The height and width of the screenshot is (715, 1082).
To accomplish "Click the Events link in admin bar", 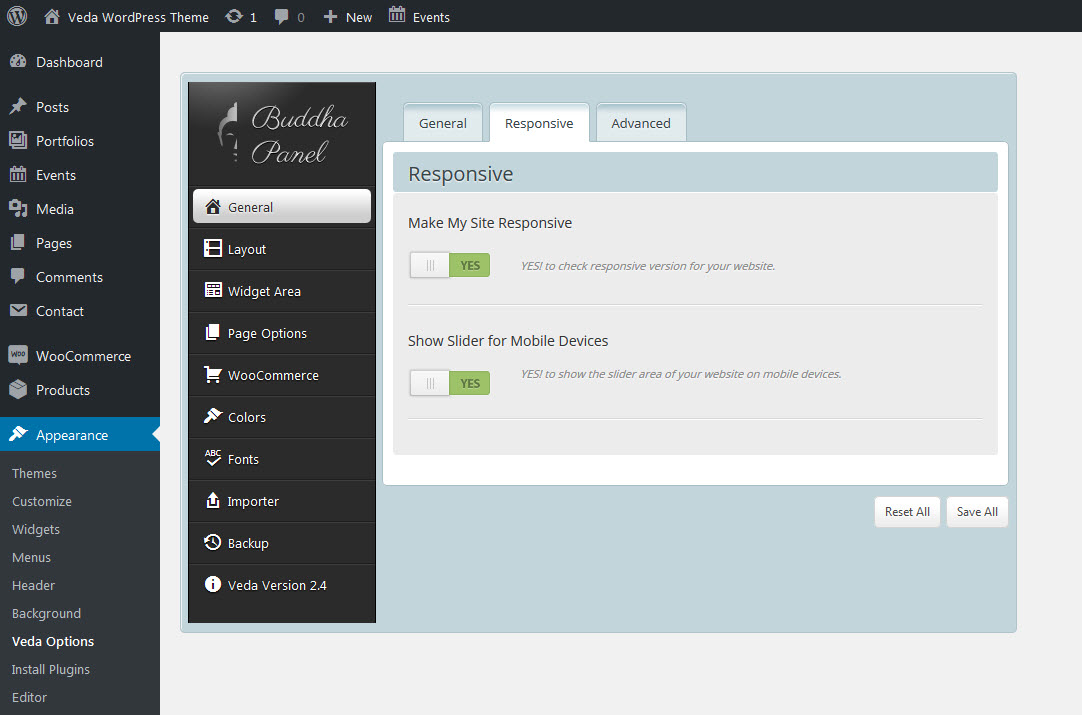I will point(431,17).
